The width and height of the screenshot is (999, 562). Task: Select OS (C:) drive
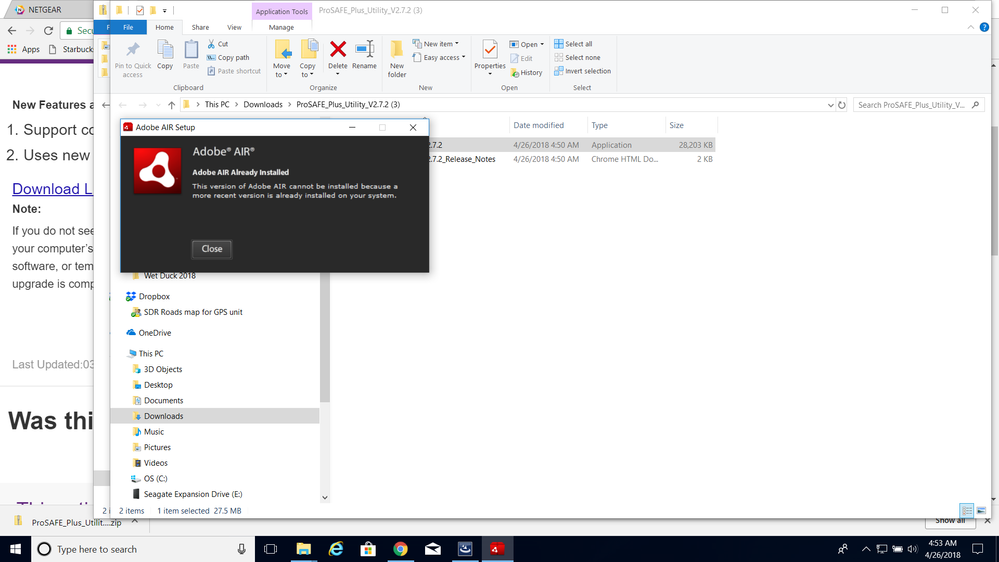155,479
